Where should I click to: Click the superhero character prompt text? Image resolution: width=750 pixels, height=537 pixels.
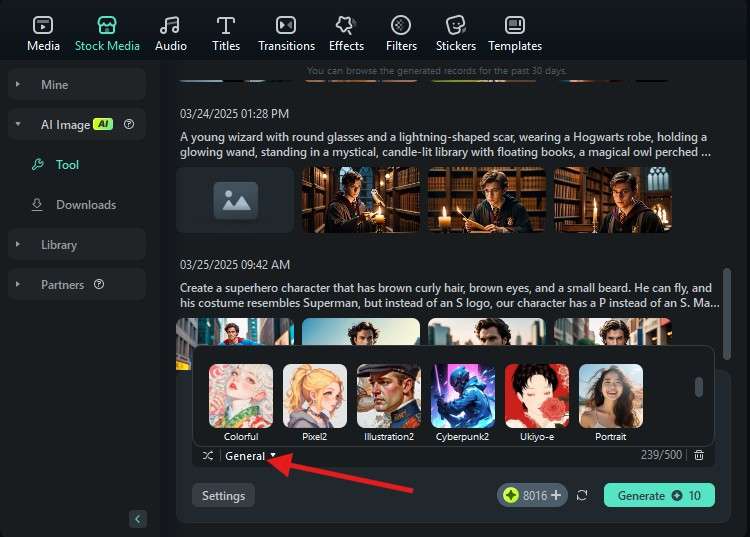450,296
